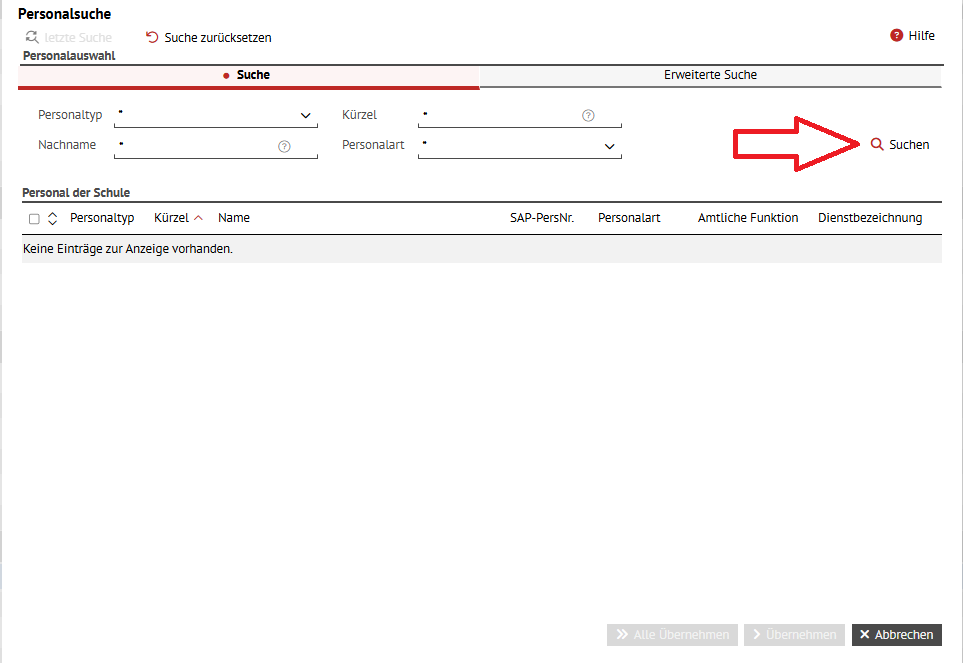The height and width of the screenshot is (663, 963).
Task: Switch to the Erweiterte Suche tab
Action: point(710,75)
